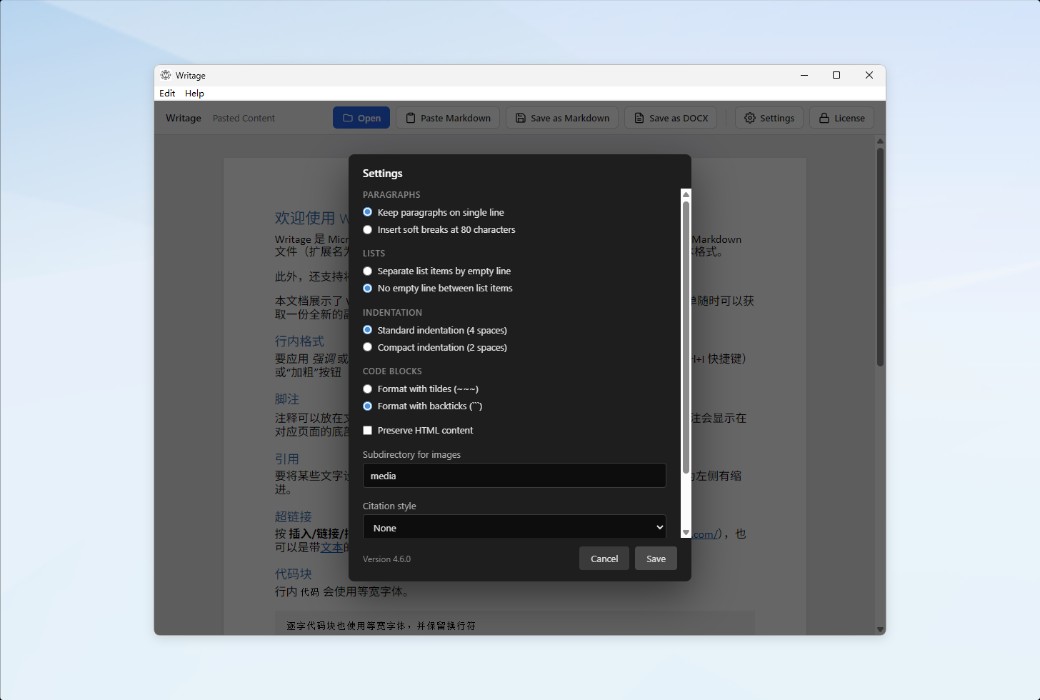
Task: Save the settings with the Save button
Action: (655, 558)
